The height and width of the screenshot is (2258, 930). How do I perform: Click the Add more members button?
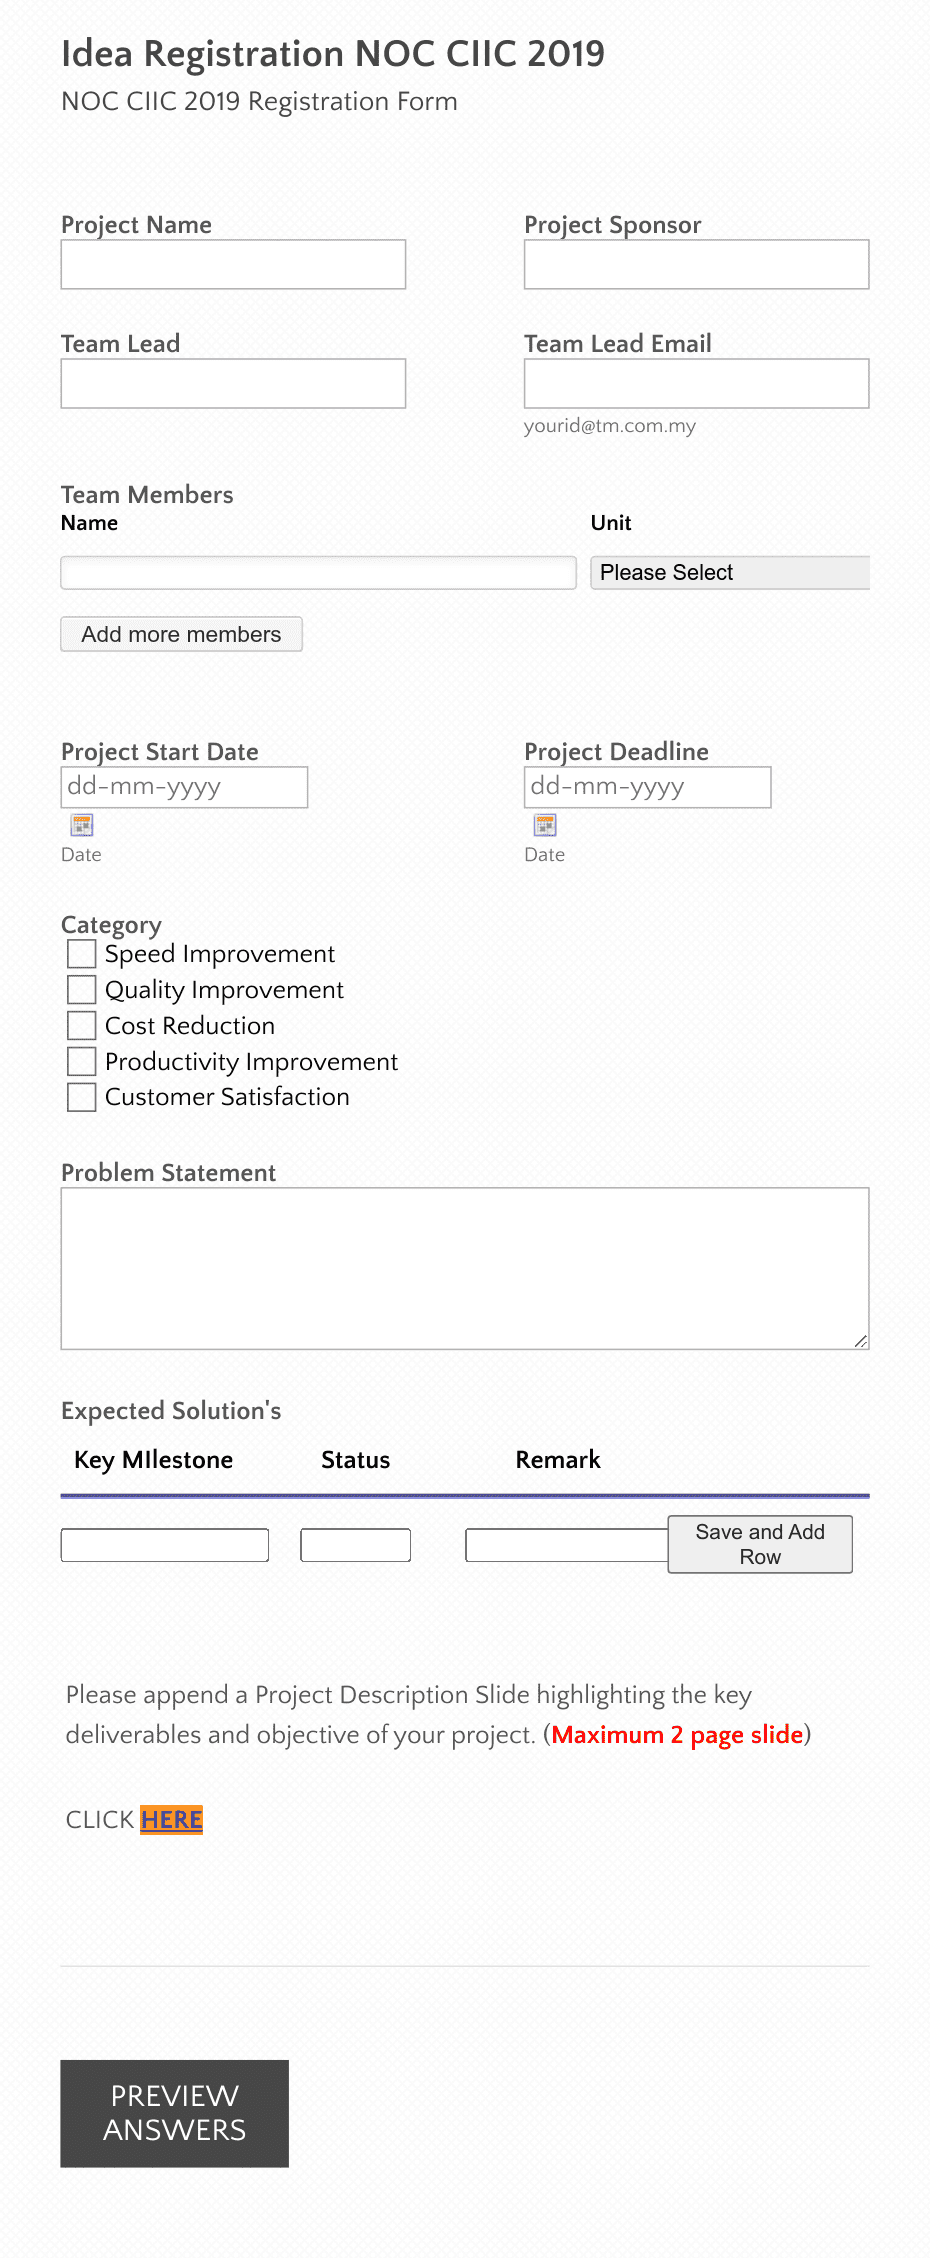click(181, 634)
